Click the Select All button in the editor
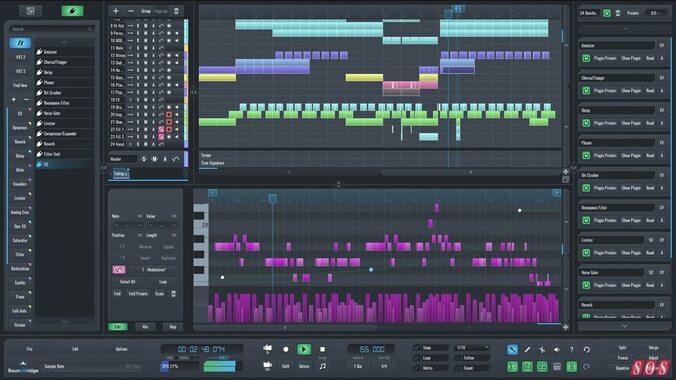This screenshot has width=676, height=380. coord(127,282)
